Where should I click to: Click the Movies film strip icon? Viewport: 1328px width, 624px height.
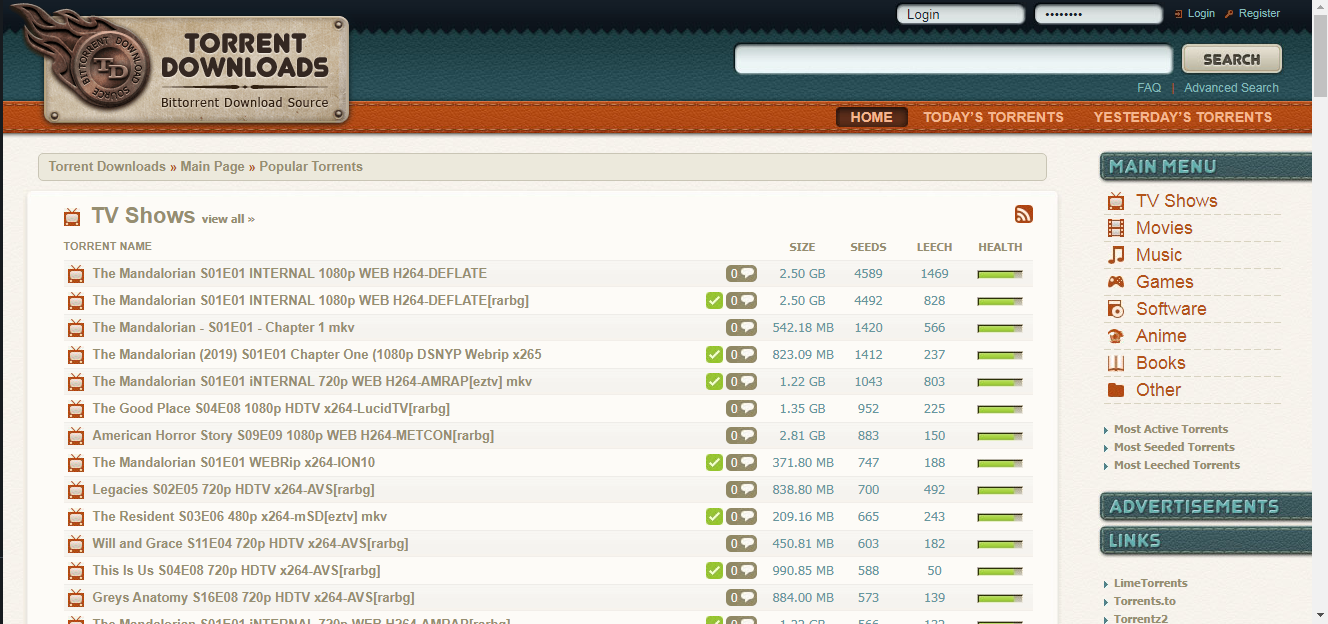pyautogui.click(x=1115, y=228)
